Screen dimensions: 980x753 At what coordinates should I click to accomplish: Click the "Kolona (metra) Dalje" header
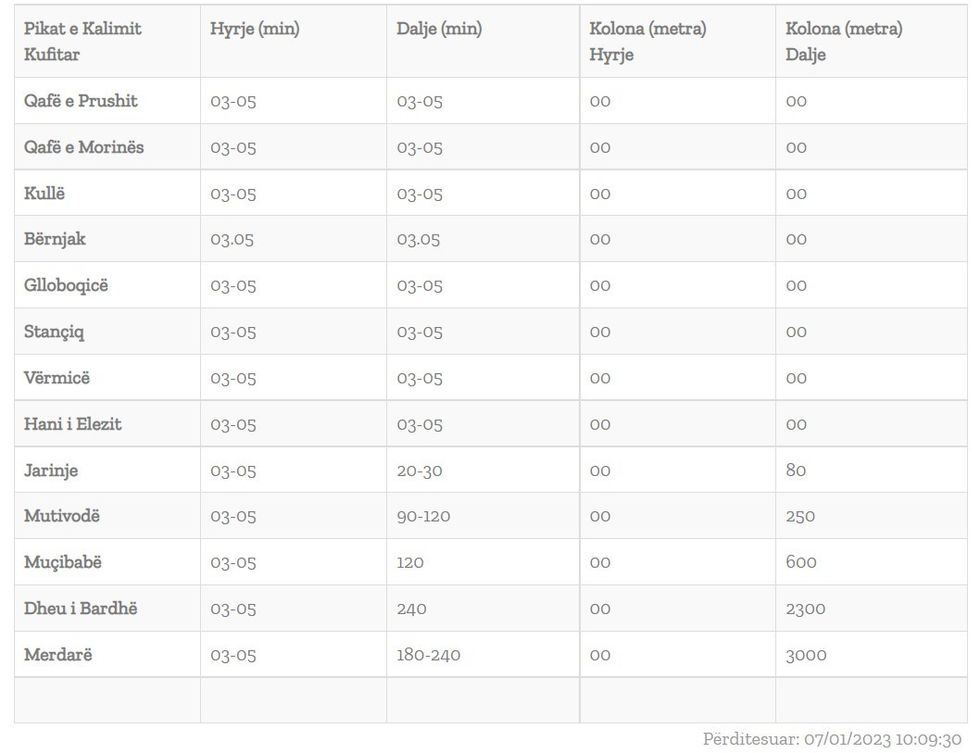coord(844,41)
